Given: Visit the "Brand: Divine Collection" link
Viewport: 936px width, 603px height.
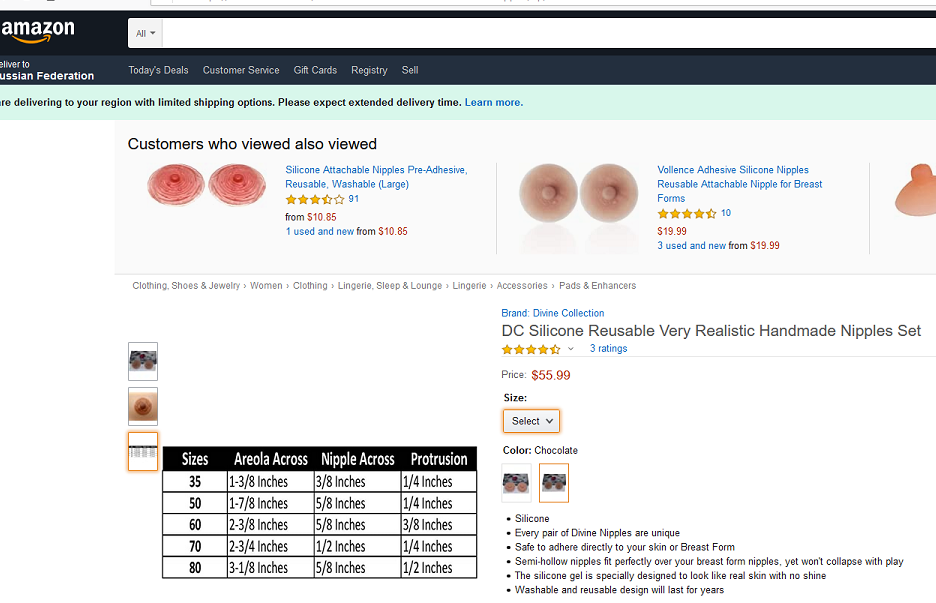Looking at the screenshot, I should click(x=553, y=313).
